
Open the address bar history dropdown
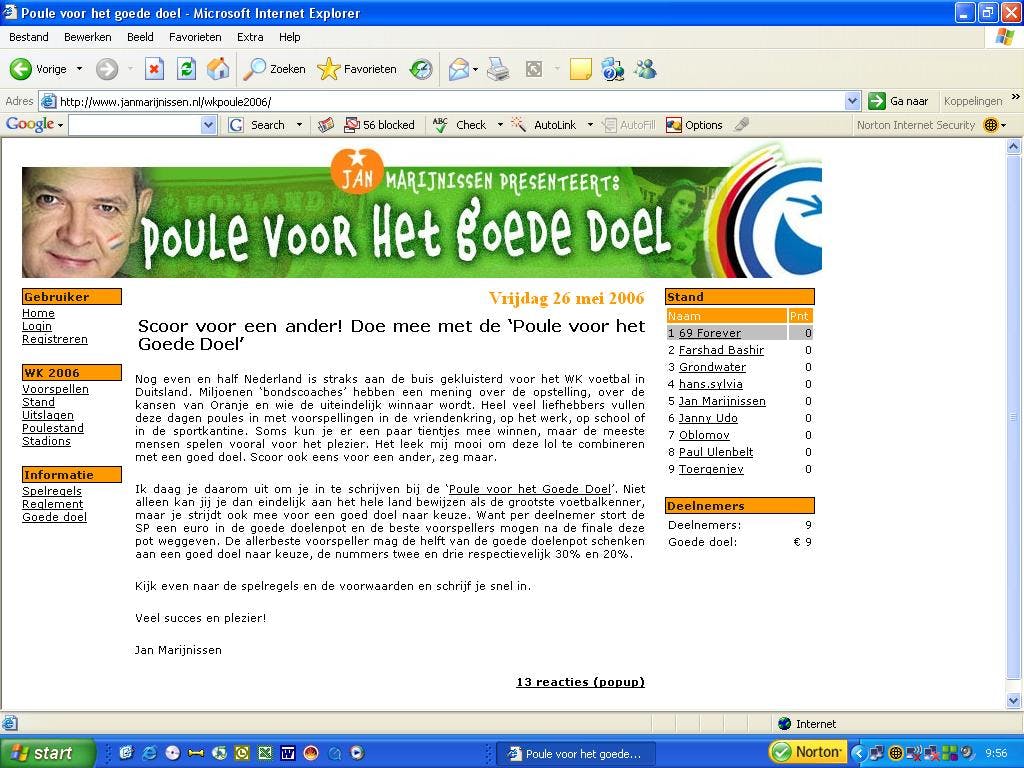pyautogui.click(x=852, y=100)
